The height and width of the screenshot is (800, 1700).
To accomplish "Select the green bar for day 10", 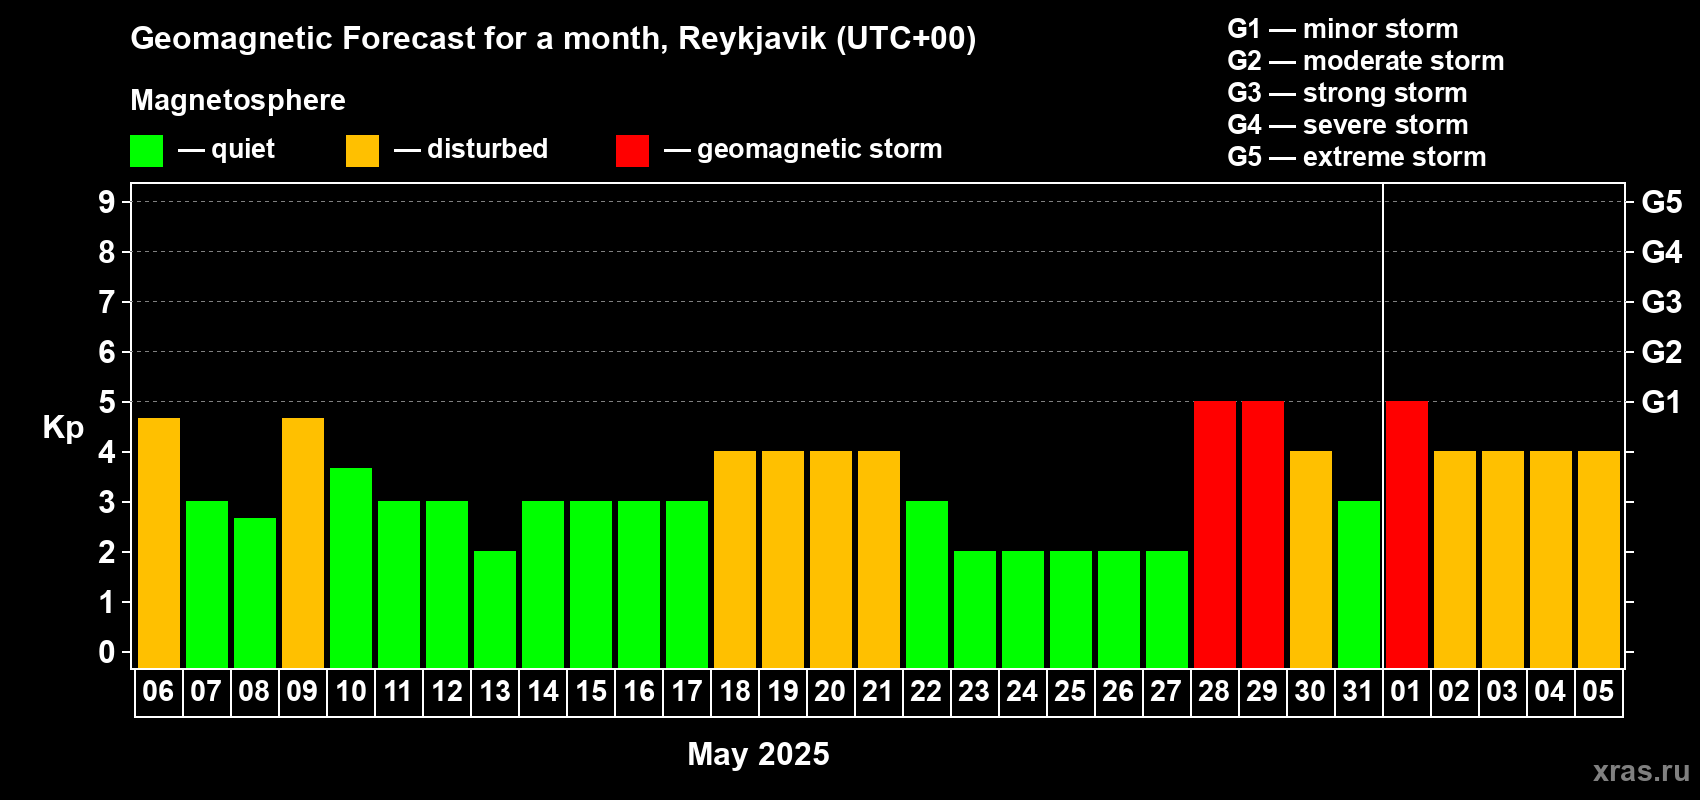I will tap(351, 568).
